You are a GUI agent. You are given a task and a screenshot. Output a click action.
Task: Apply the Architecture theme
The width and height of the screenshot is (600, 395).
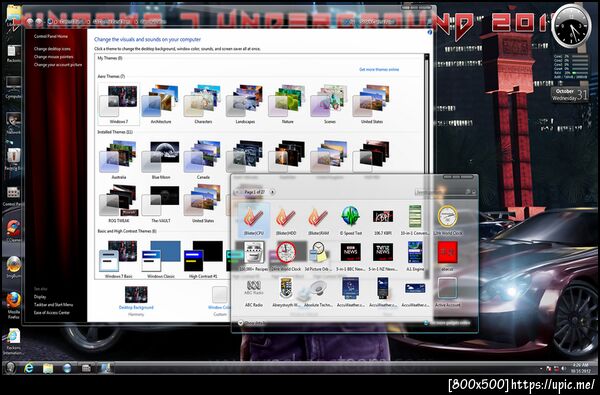point(161,104)
